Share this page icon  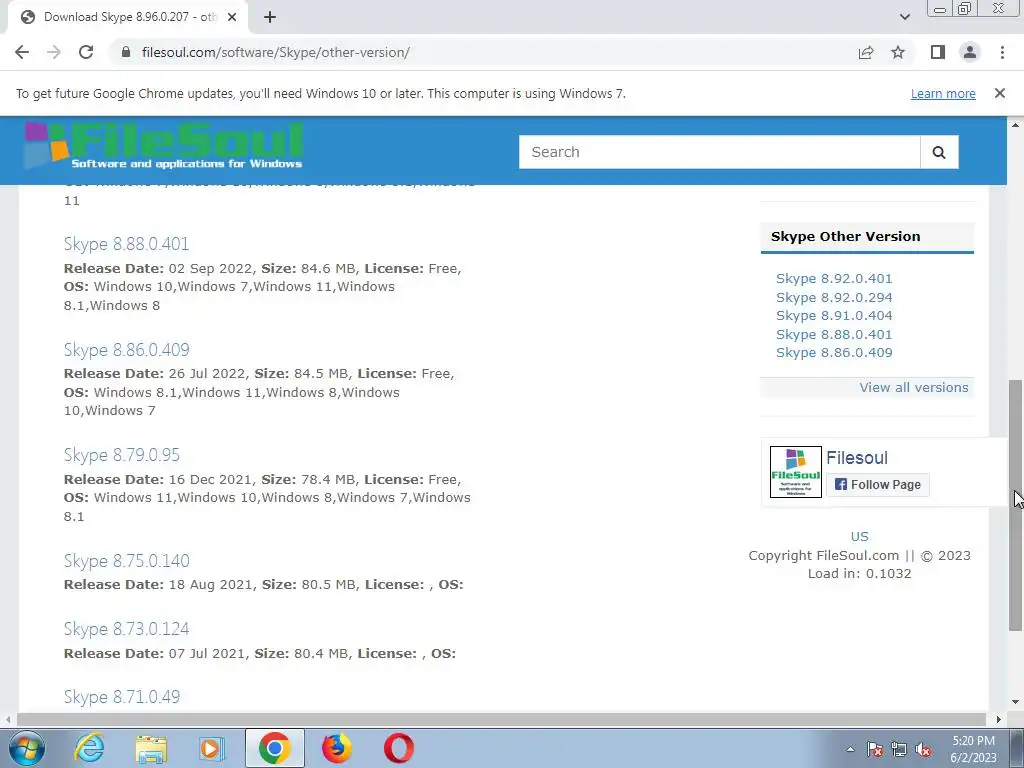(x=866, y=52)
